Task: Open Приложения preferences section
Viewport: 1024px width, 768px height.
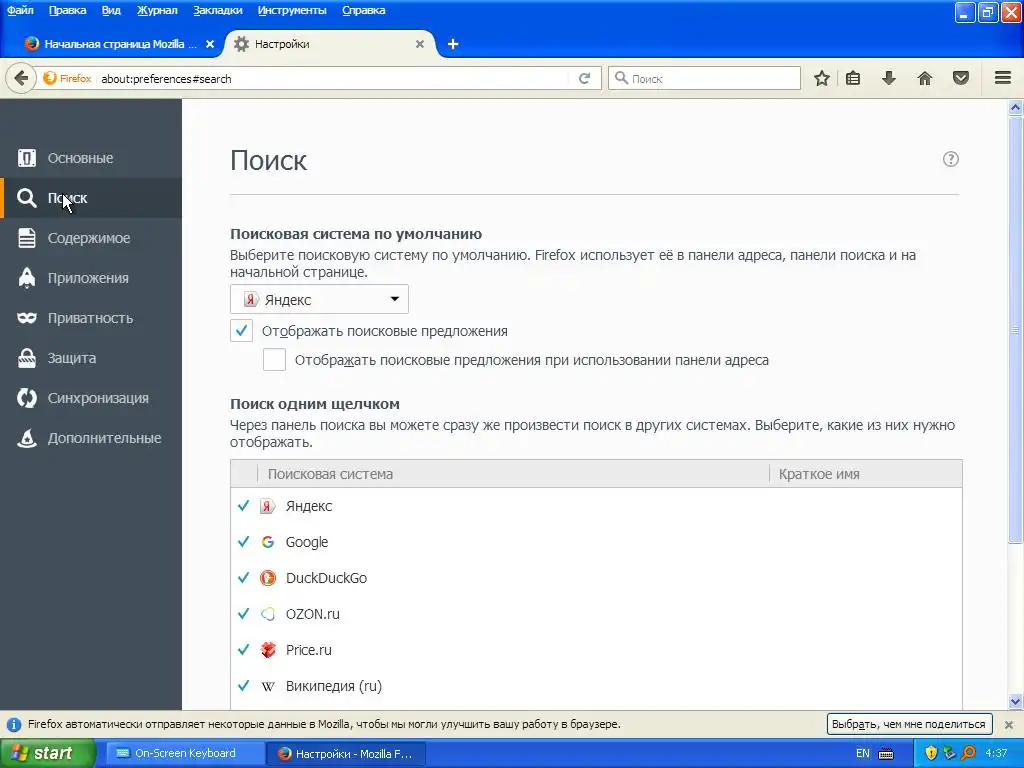Action: 91,278
